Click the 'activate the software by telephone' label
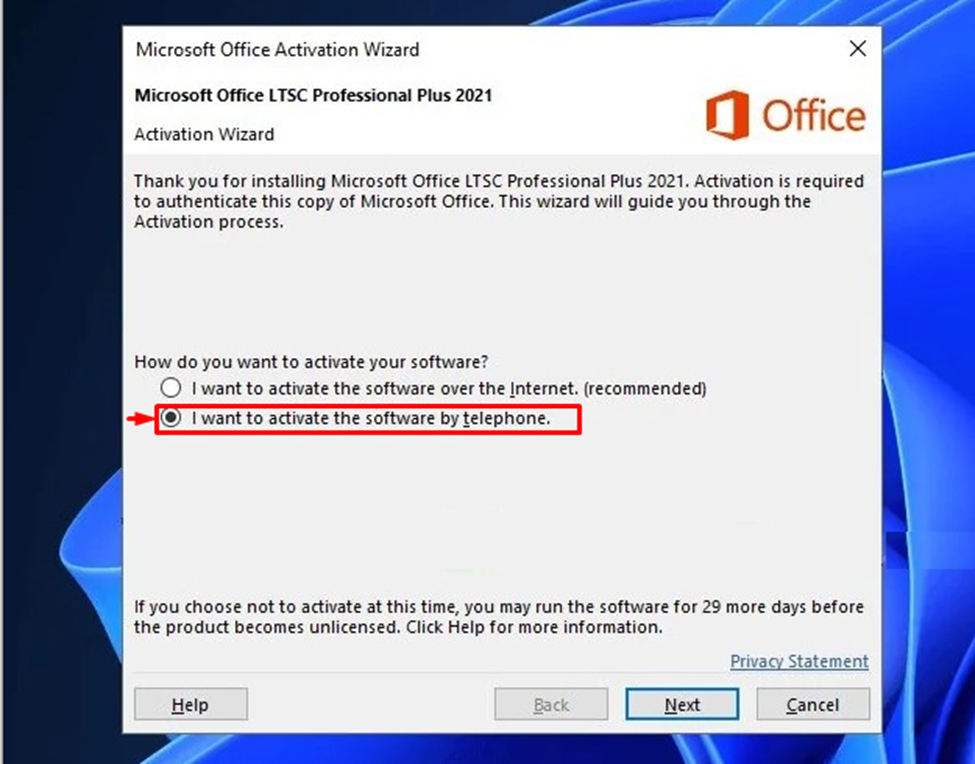 click(x=371, y=419)
